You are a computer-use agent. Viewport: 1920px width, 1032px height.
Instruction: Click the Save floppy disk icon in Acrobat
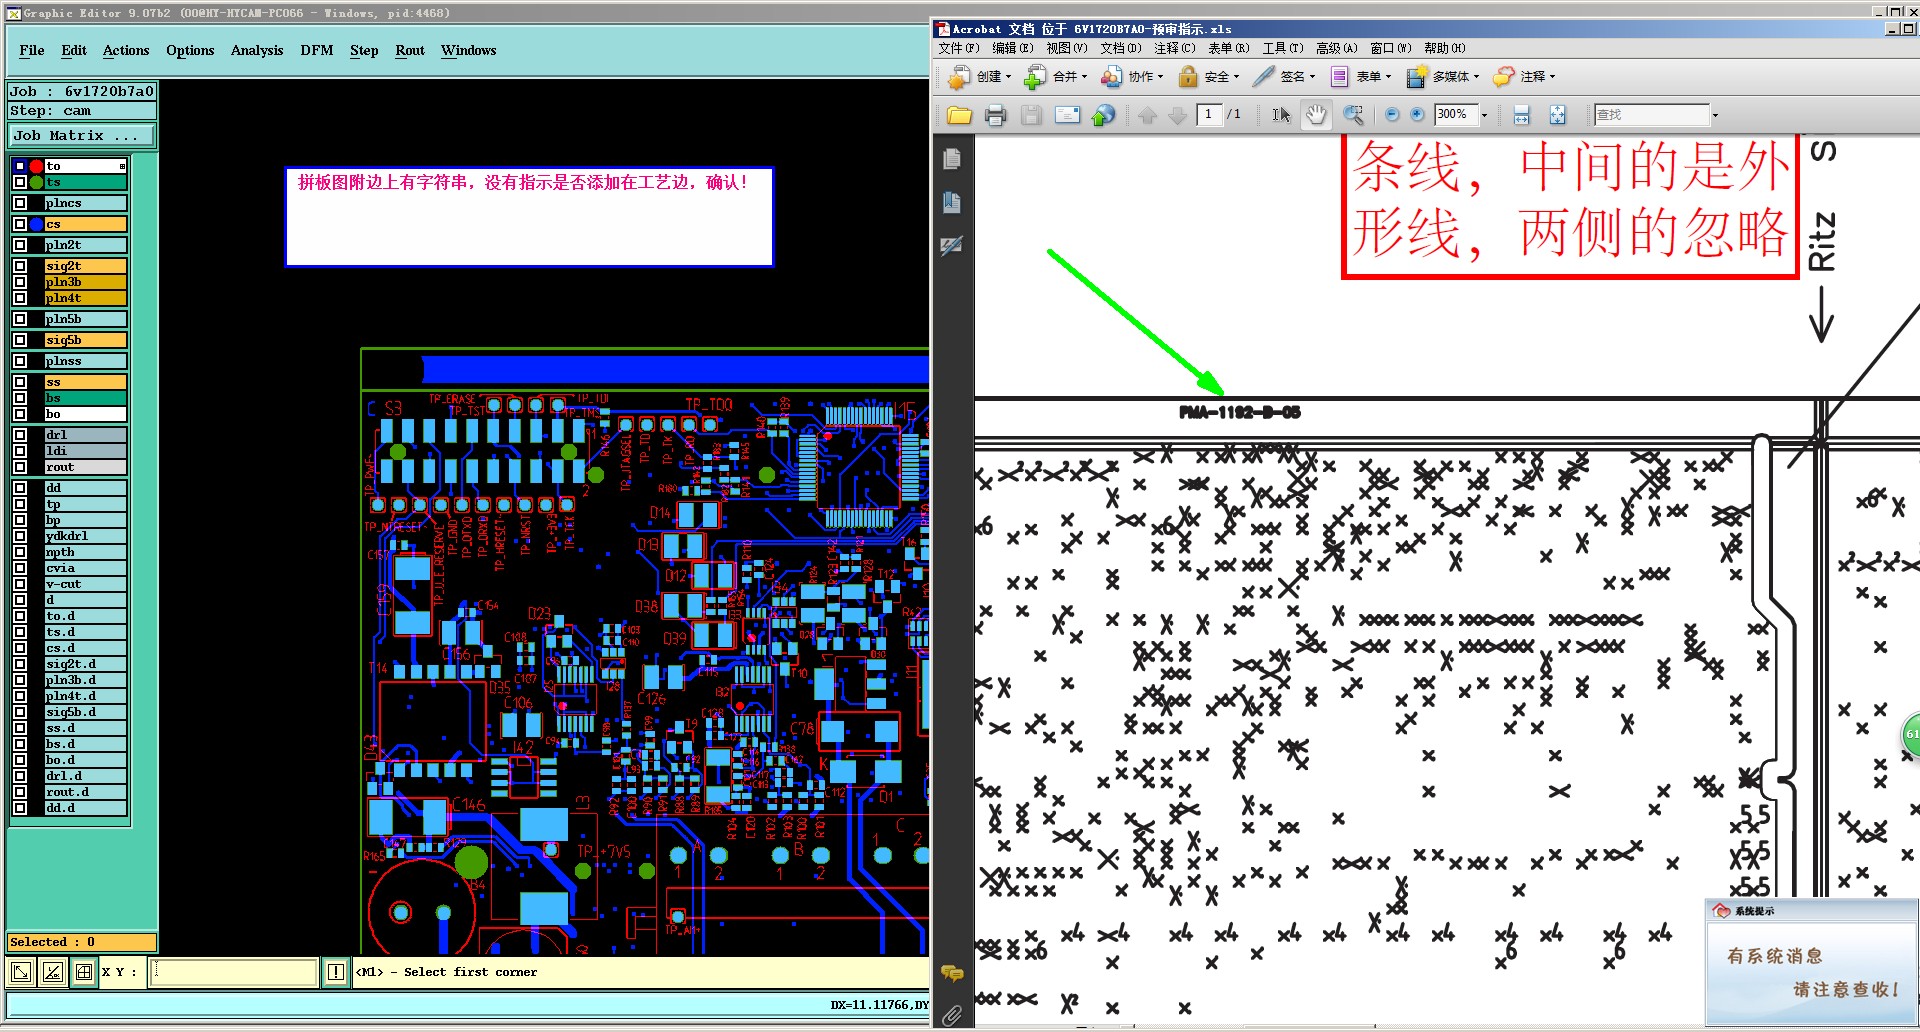click(1031, 115)
